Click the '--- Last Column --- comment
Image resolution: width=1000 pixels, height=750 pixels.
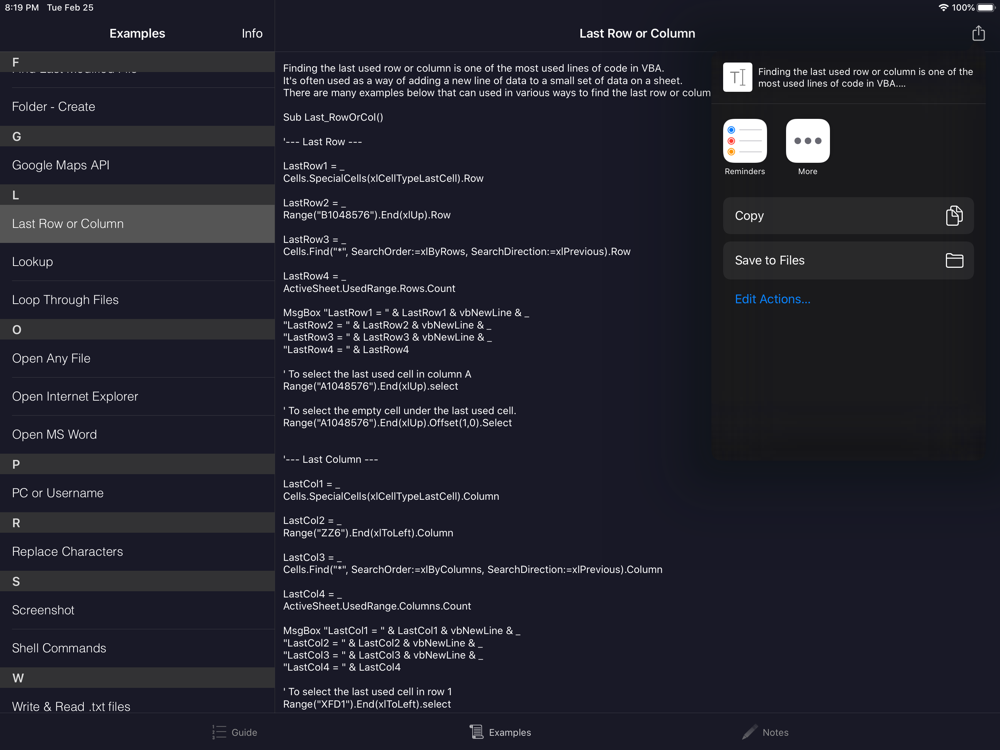coord(330,459)
